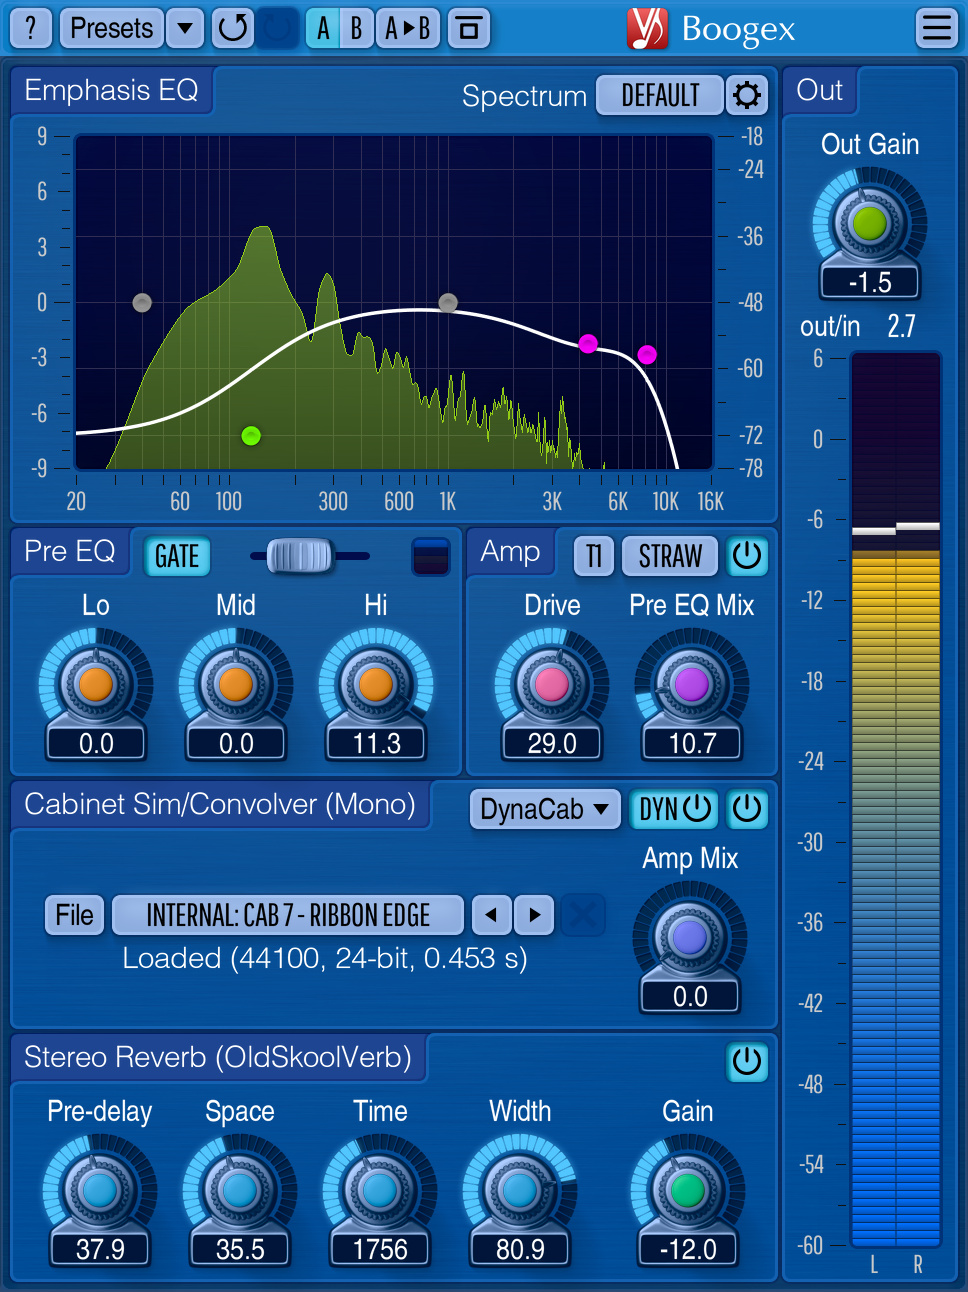Open the help question mark button
Image resolution: width=968 pixels, height=1292 pixels.
coord(31,28)
